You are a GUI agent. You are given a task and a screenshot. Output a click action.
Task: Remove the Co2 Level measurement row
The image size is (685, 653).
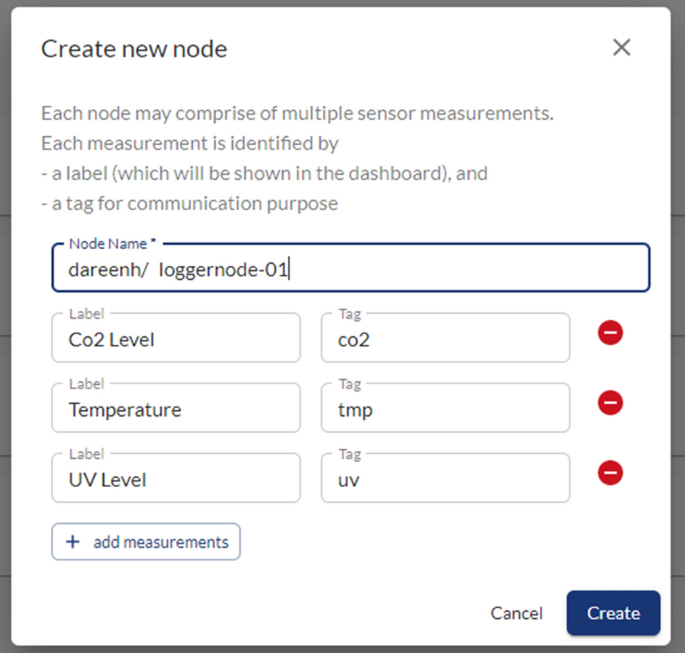pos(610,333)
